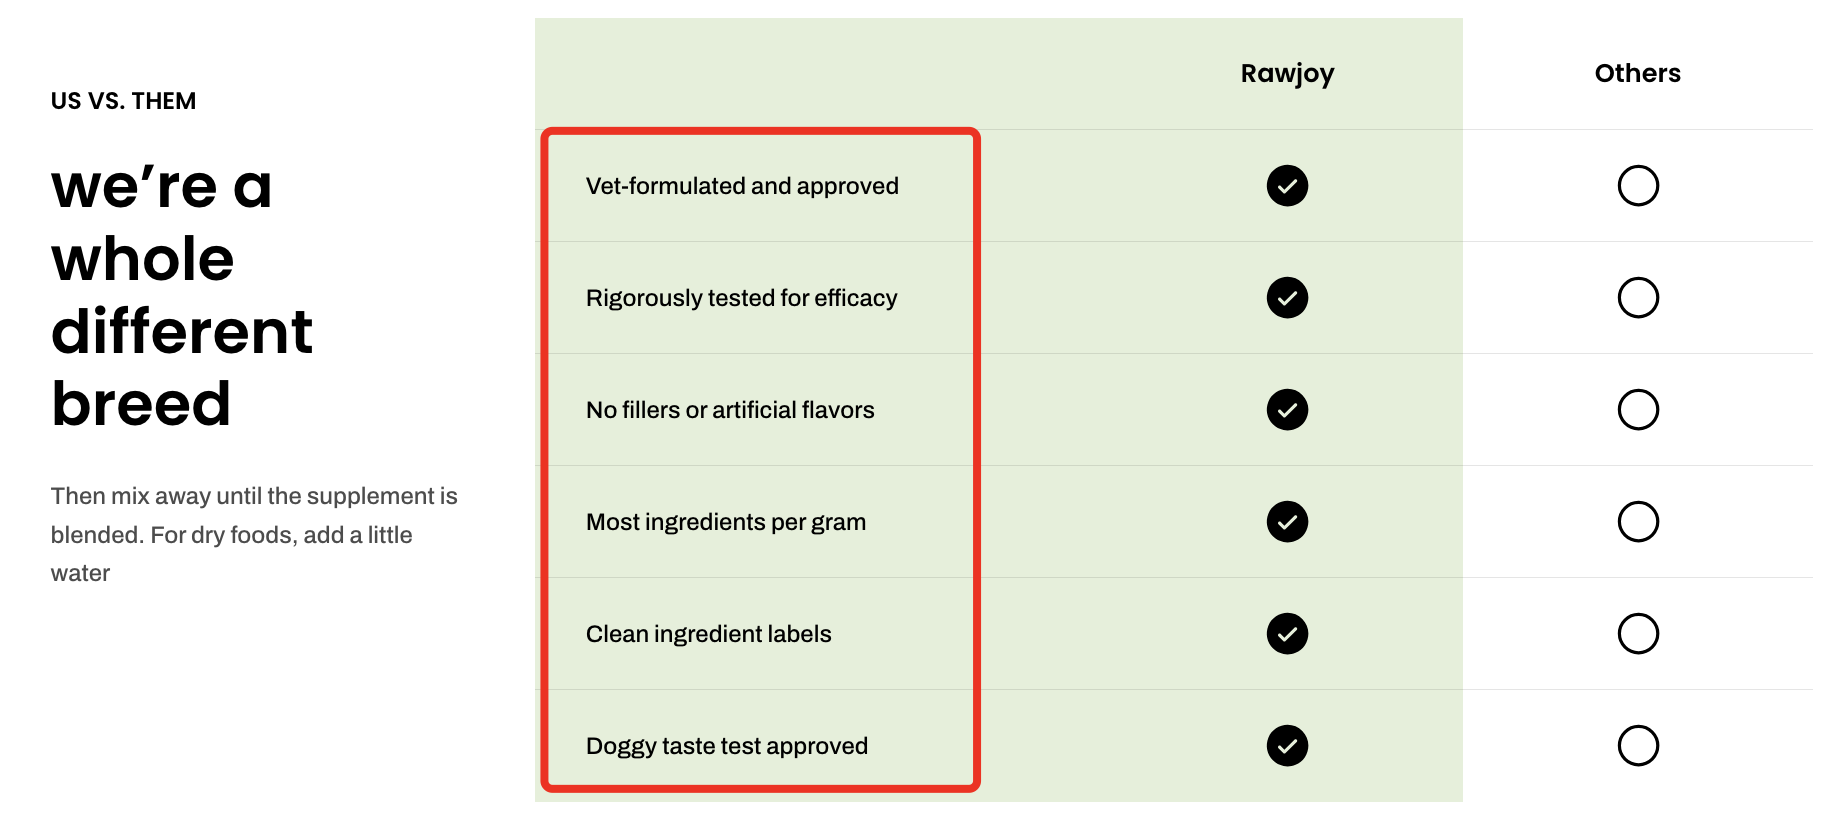Click Rawjoy checkmark for Rigorously tested for efficacy
1830x817 pixels.
coord(1287,298)
